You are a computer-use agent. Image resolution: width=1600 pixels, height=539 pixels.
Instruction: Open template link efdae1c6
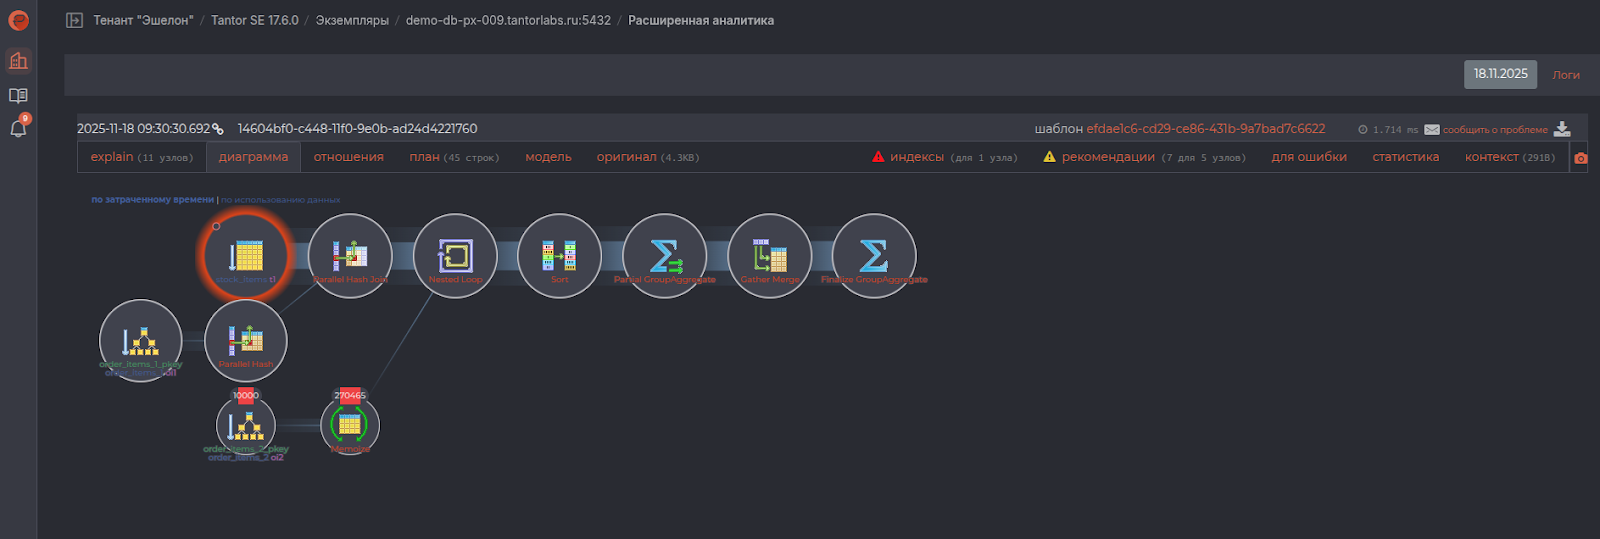[1205, 129]
